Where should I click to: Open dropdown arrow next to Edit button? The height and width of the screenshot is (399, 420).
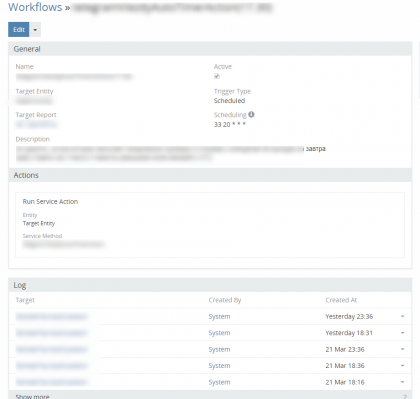click(35, 30)
